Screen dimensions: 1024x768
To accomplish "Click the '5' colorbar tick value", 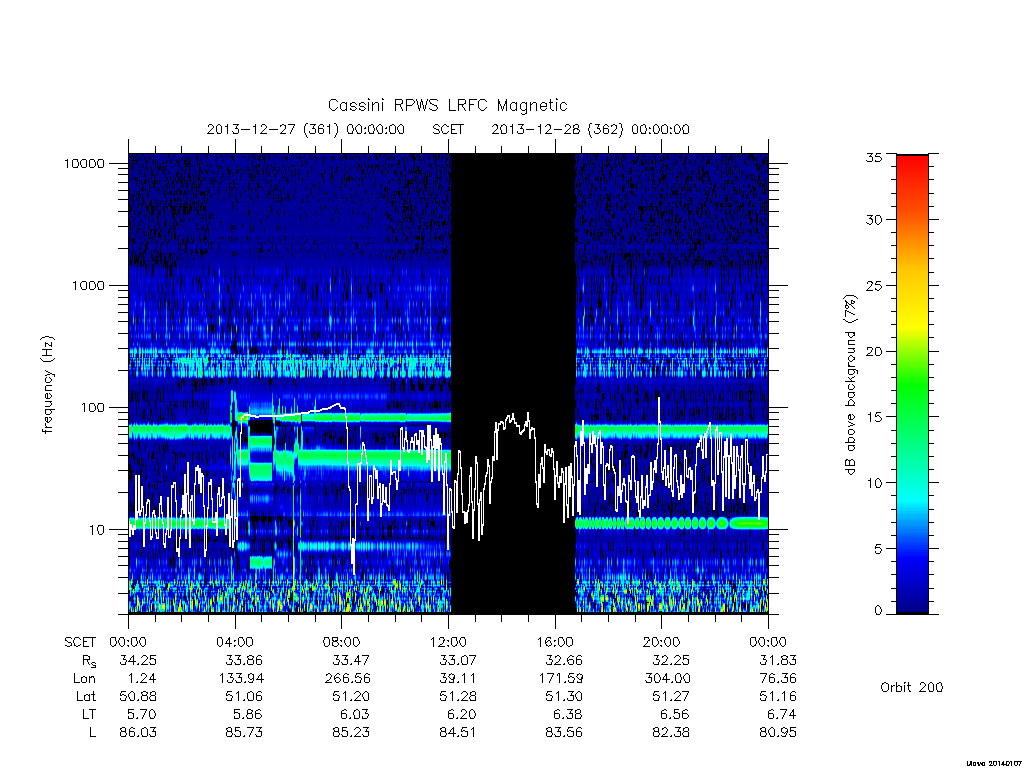I will [x=878, y=549].
